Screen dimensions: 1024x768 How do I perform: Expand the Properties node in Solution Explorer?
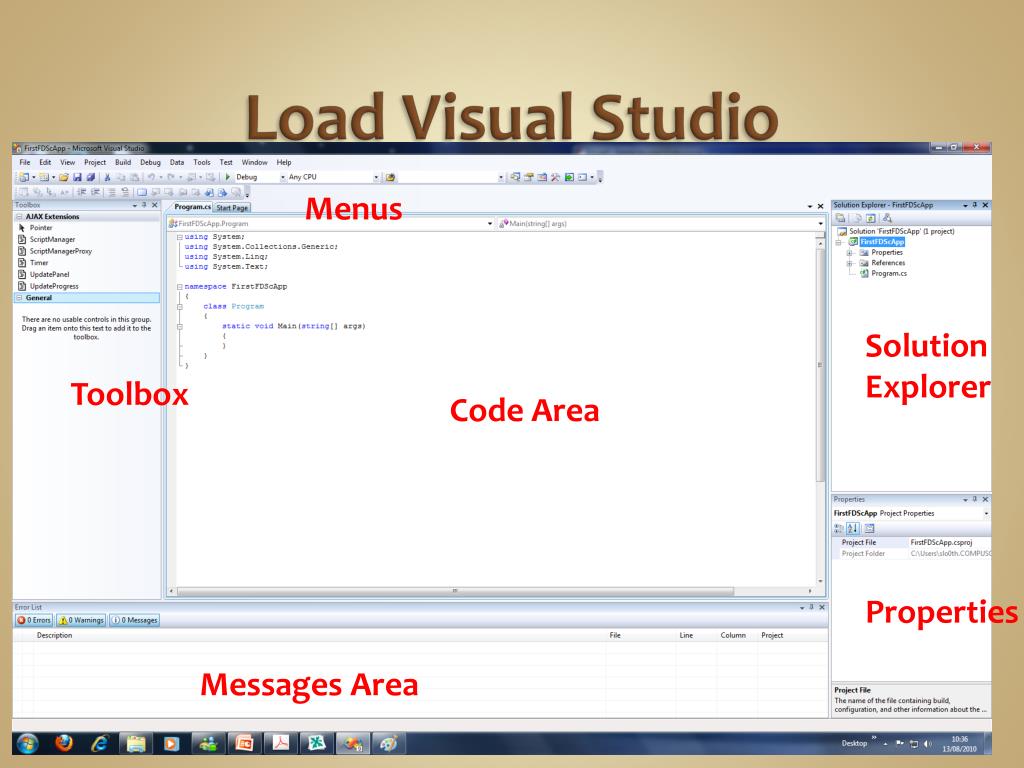[850, 253]
